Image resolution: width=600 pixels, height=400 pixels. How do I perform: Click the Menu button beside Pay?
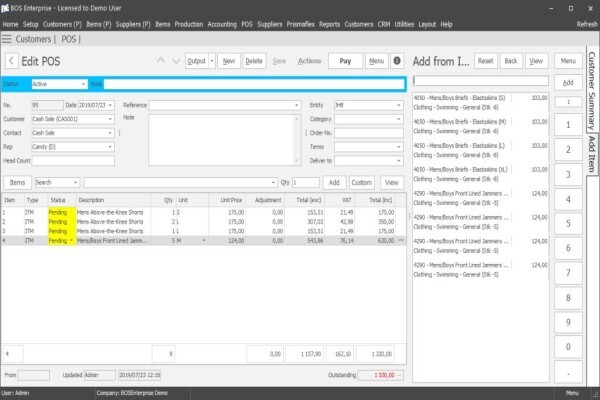click(376, 61)
